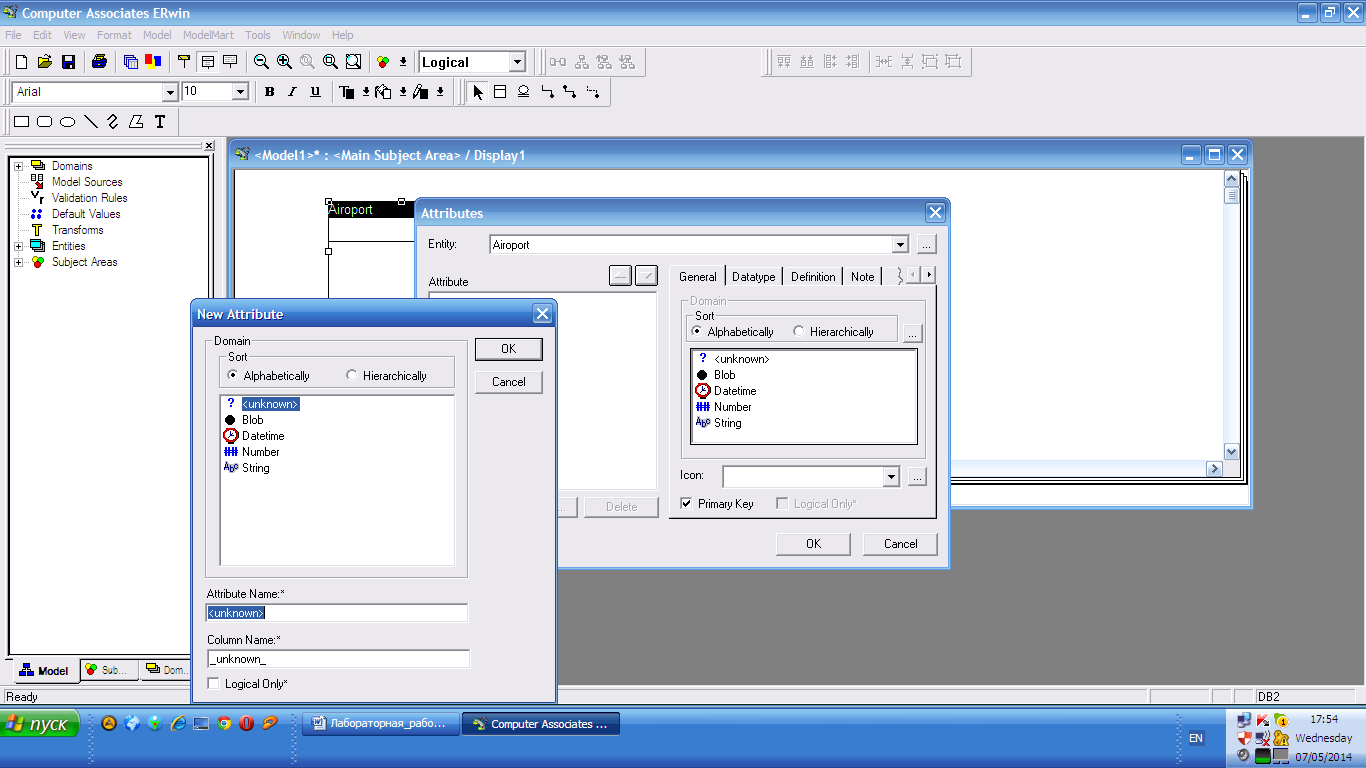The image size is (1366, 768).
Task: Toggle Underline text formatting
Action: (315, 92)
